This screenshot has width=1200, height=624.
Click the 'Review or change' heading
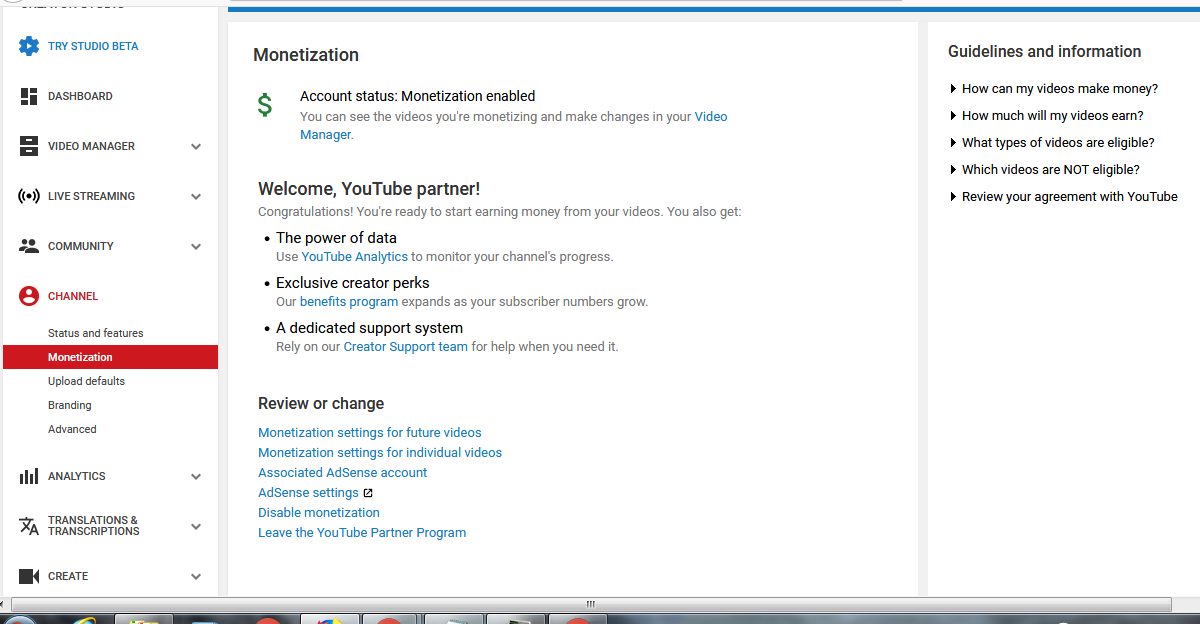click(321, 404)
